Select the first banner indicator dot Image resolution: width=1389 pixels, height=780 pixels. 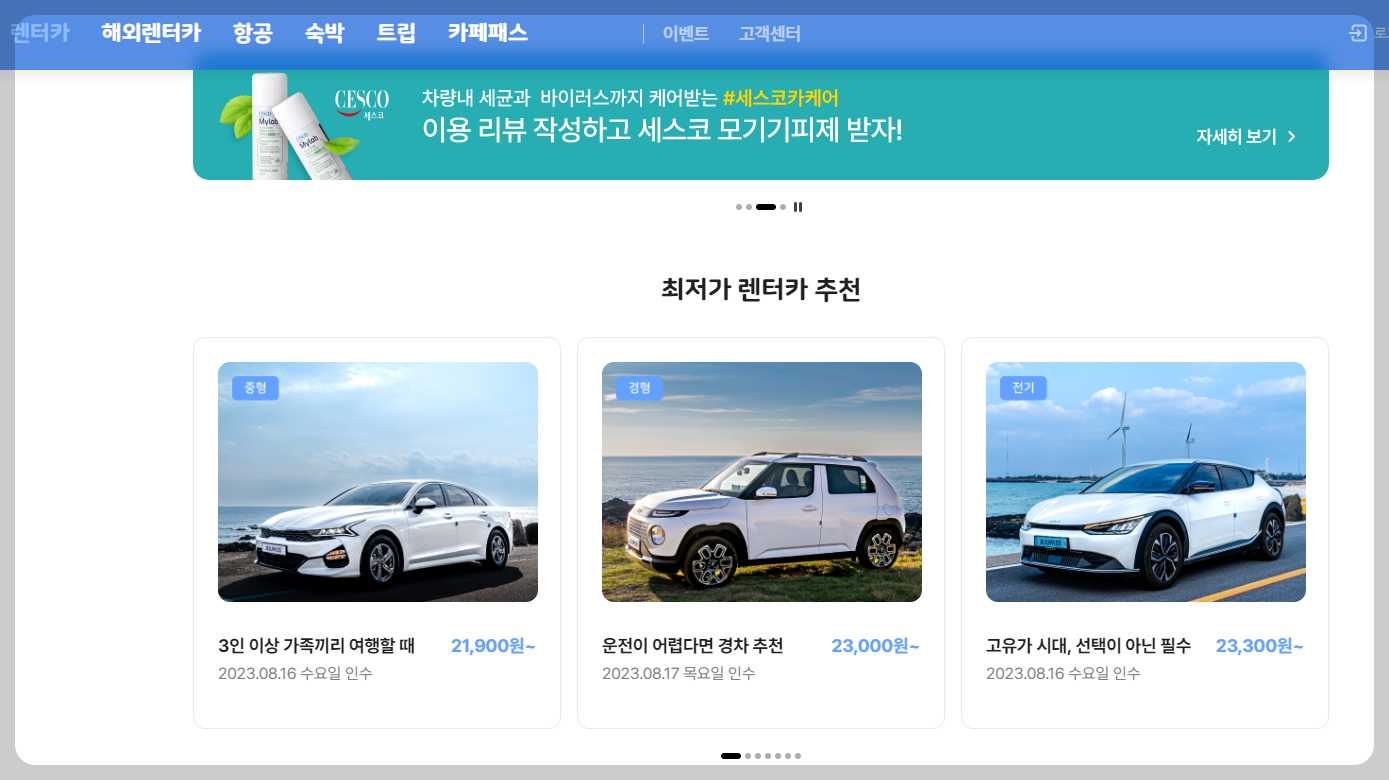tap(740, 207)
